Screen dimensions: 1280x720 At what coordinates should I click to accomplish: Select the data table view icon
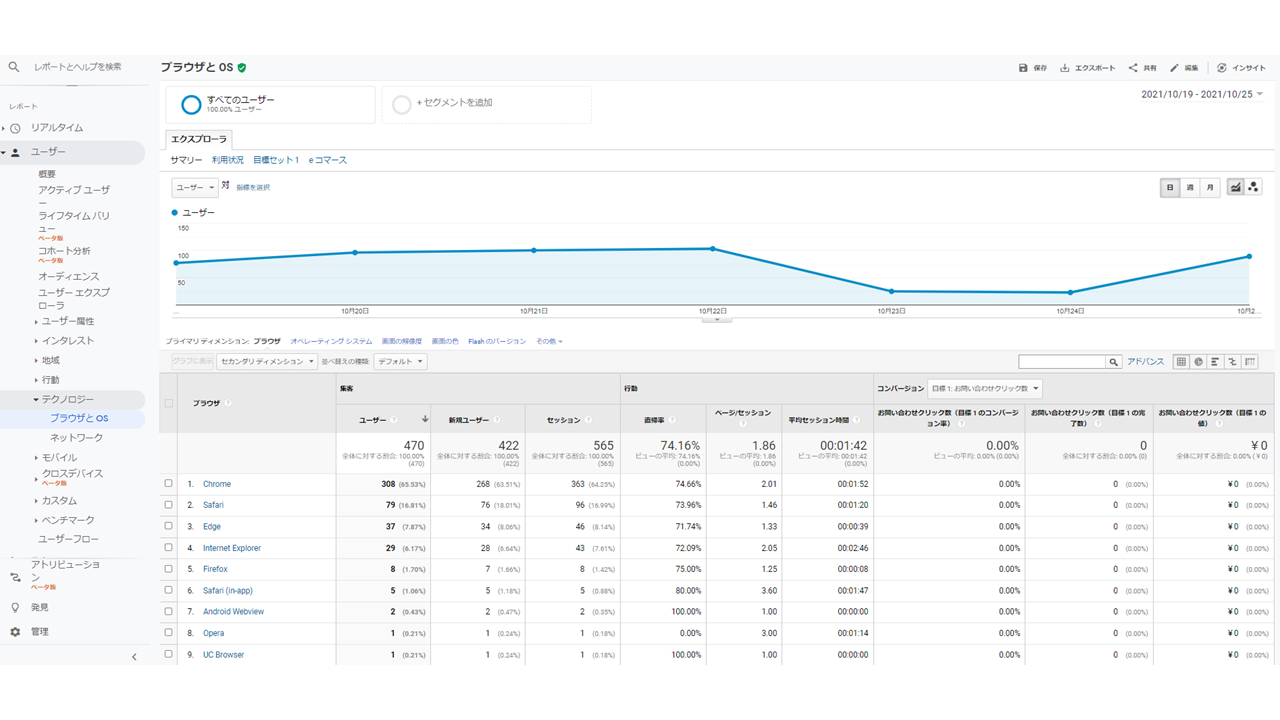click(1181, 362)
